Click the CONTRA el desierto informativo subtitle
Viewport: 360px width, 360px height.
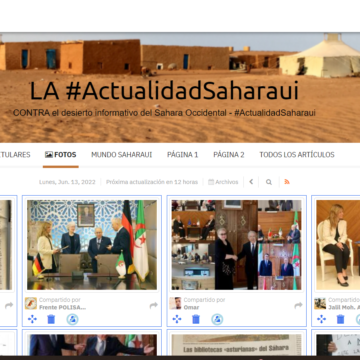click(164, 113)
